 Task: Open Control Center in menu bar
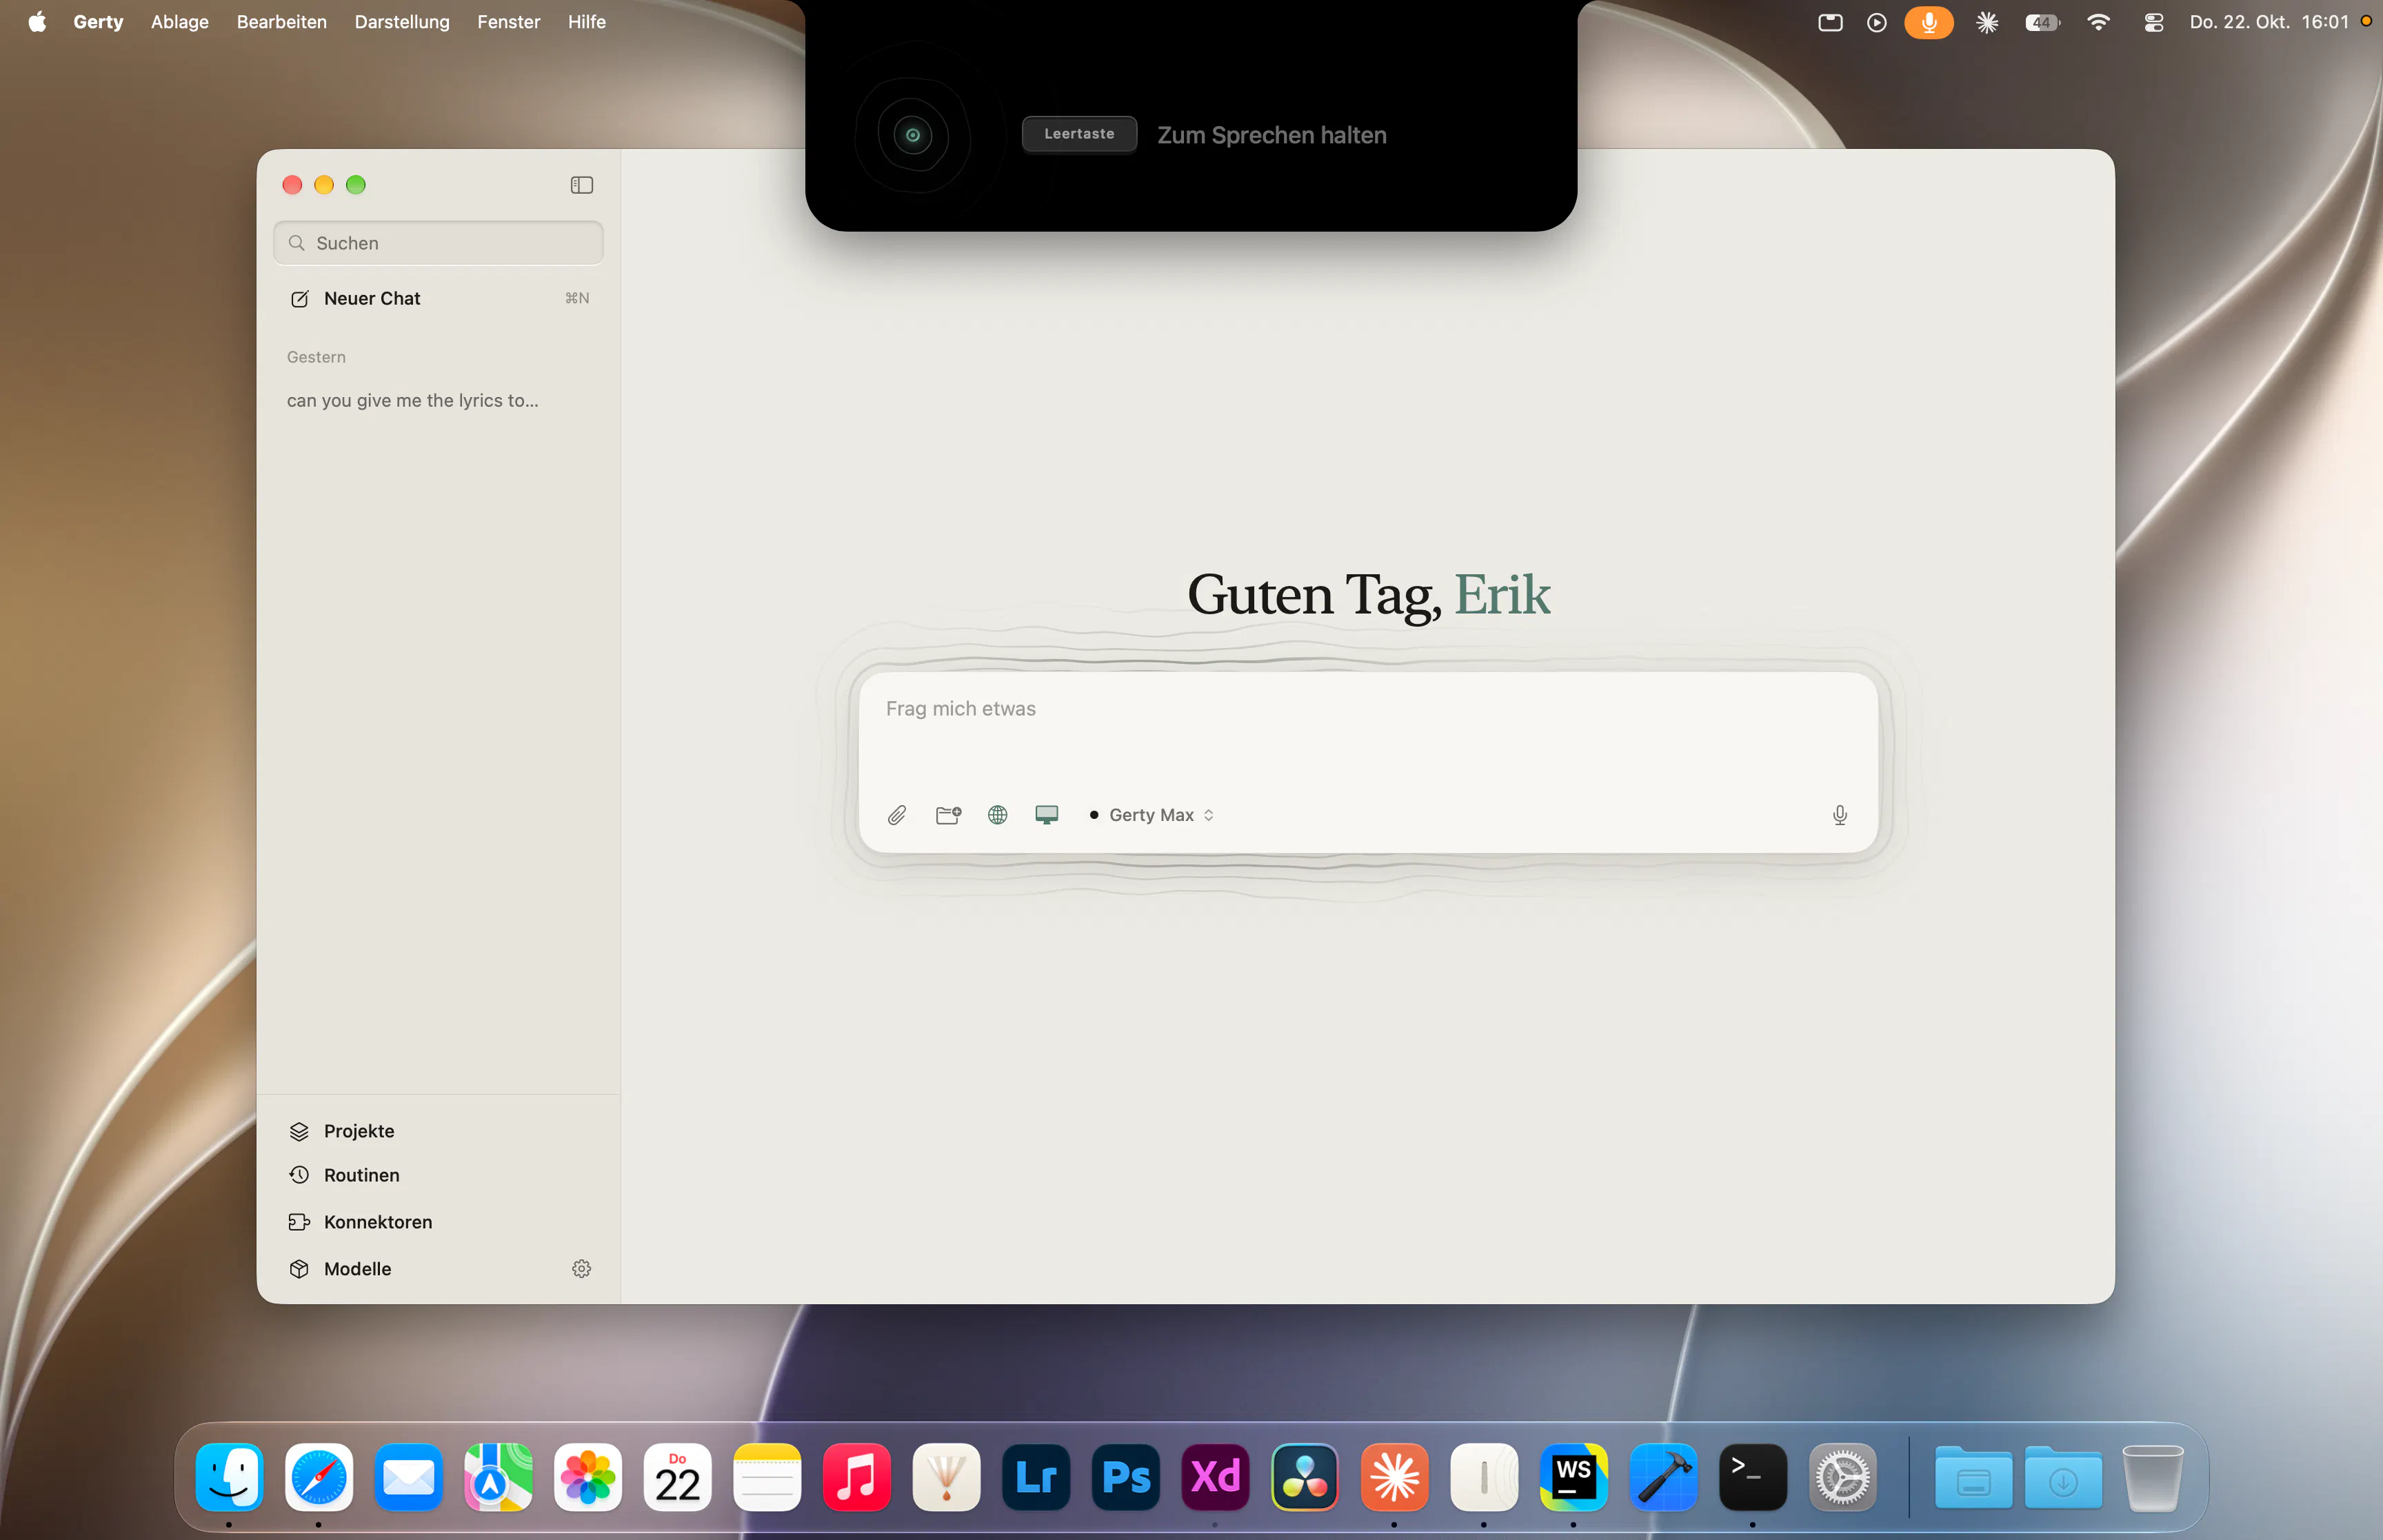pyautogui.click(x=2153, y=22)
